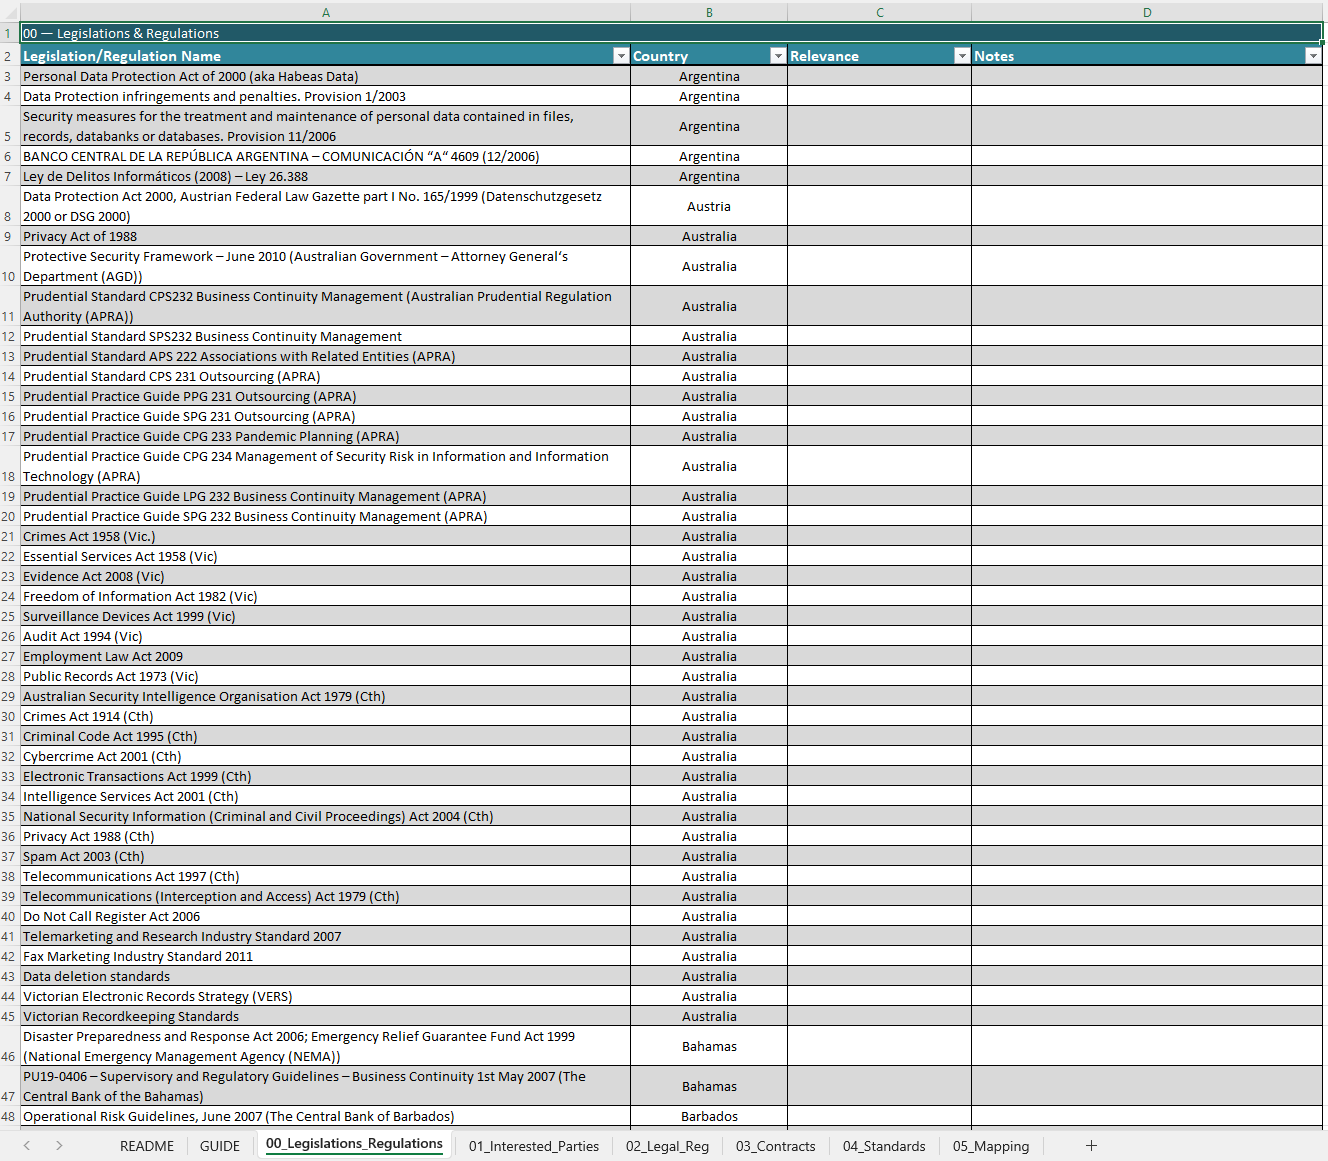Select the 04_Standards sheet tab
This screenshot has width=1328, height=1161.
pyautogui.click(x=884, y=1146)
